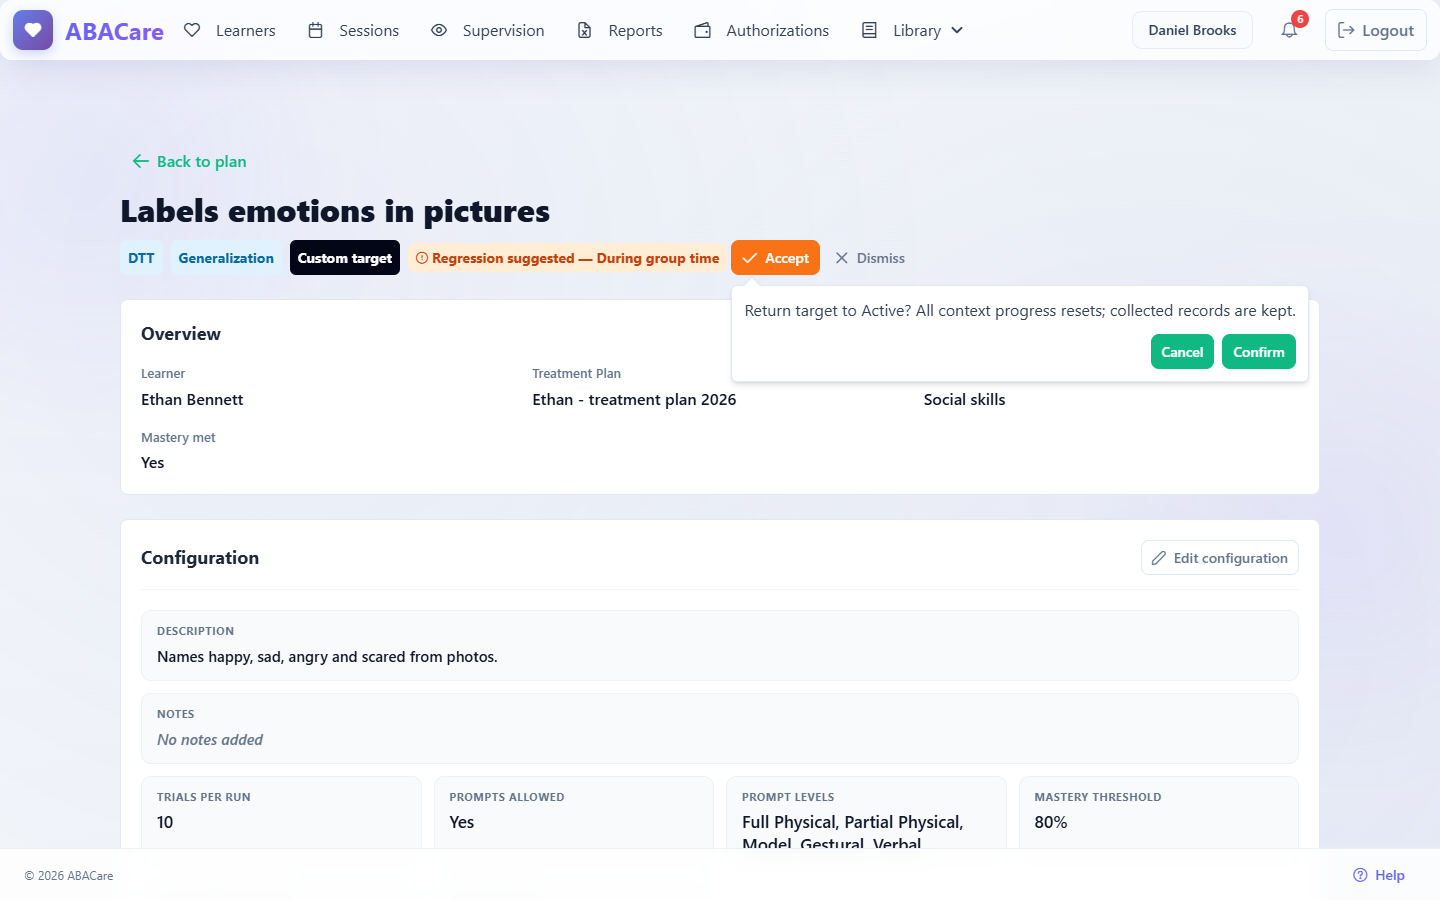Screen dimensions: 1440x900
Task: Click learner name Ethan Bennett
Action: click(192, 399)
